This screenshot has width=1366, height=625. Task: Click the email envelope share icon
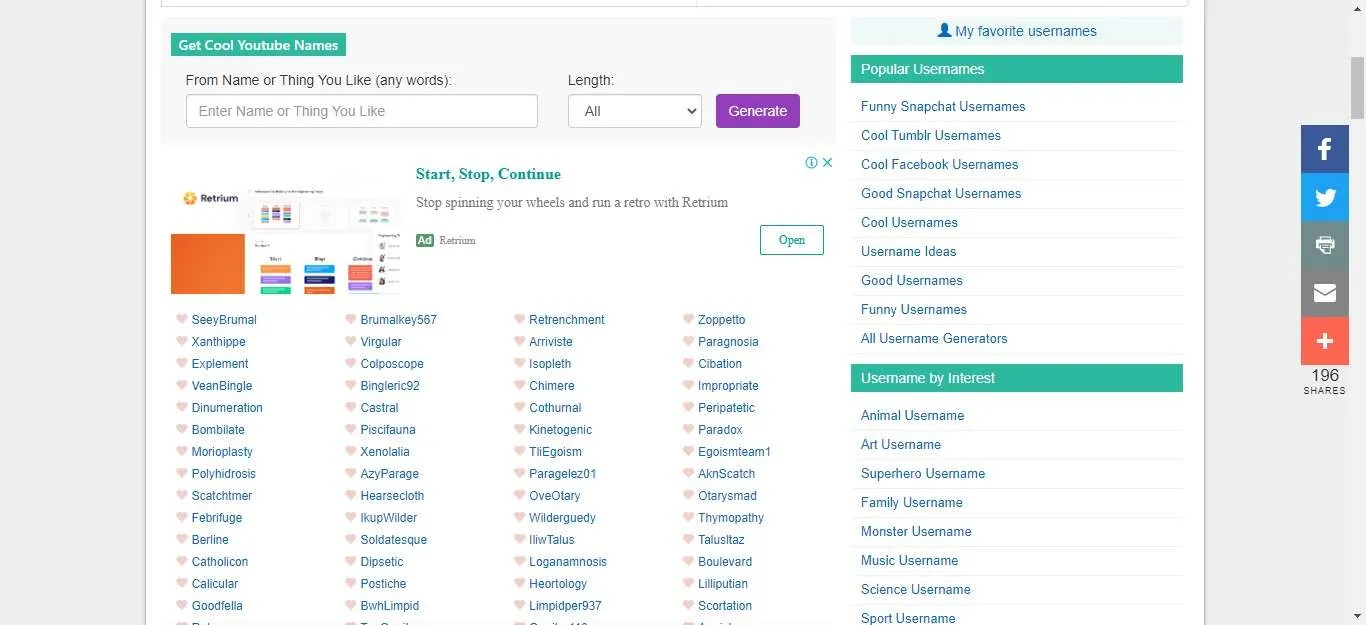[x=1325, y=293]
